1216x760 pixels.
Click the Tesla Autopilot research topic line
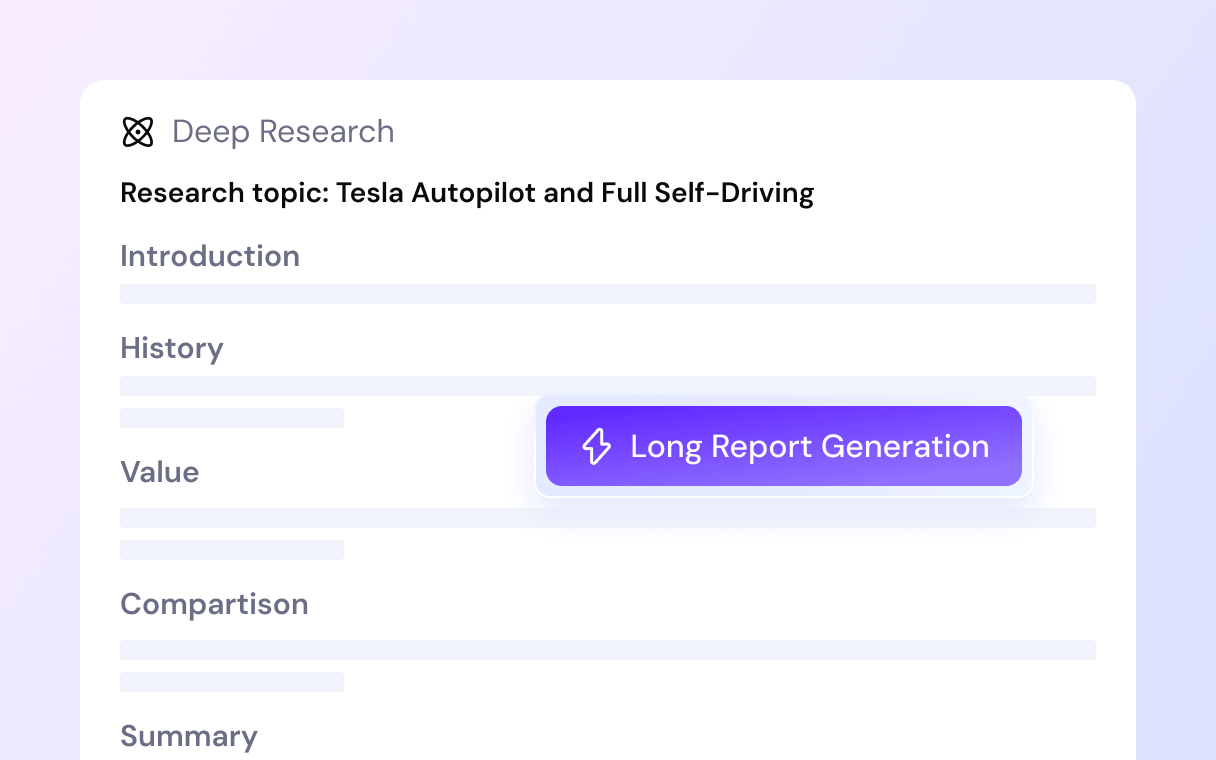pos(467,193)
